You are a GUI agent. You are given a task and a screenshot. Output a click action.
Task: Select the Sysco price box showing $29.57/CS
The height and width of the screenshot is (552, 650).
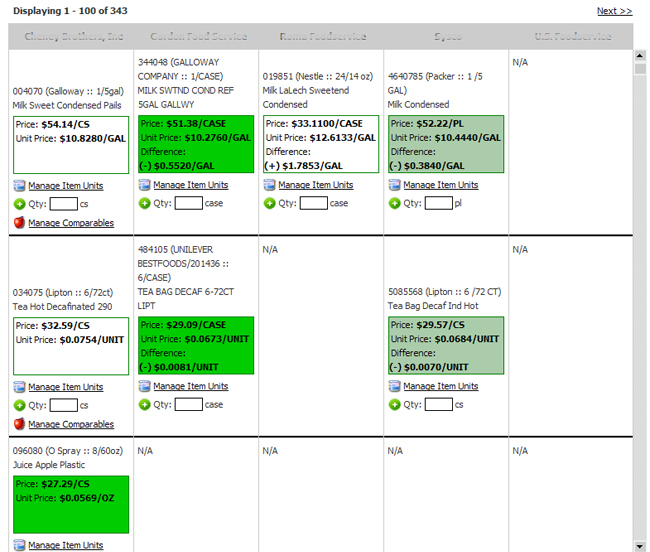446,346
